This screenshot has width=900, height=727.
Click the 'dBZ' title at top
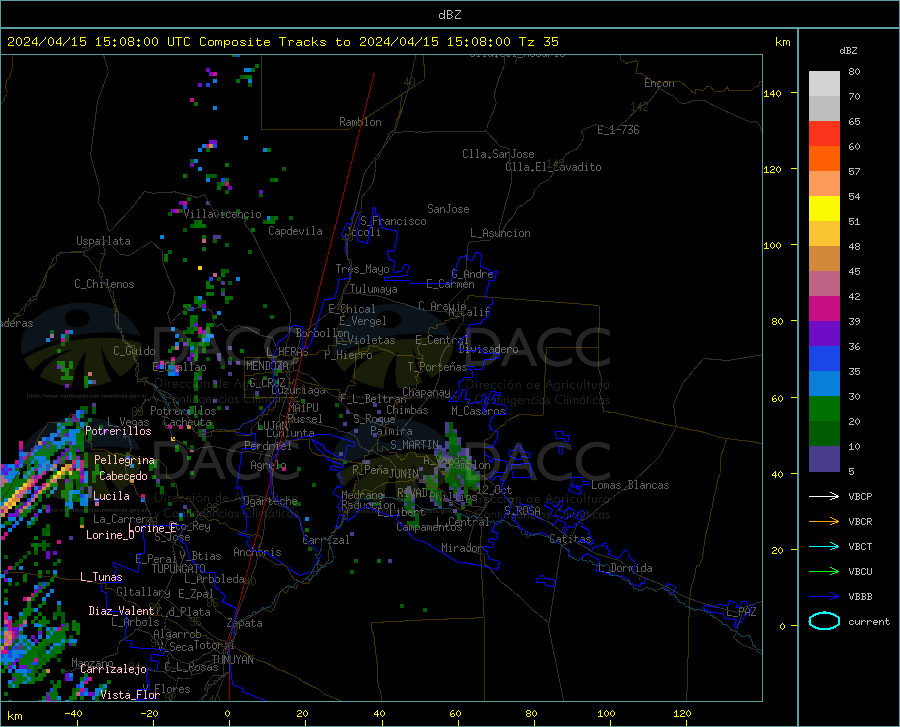tap(449, 15)
